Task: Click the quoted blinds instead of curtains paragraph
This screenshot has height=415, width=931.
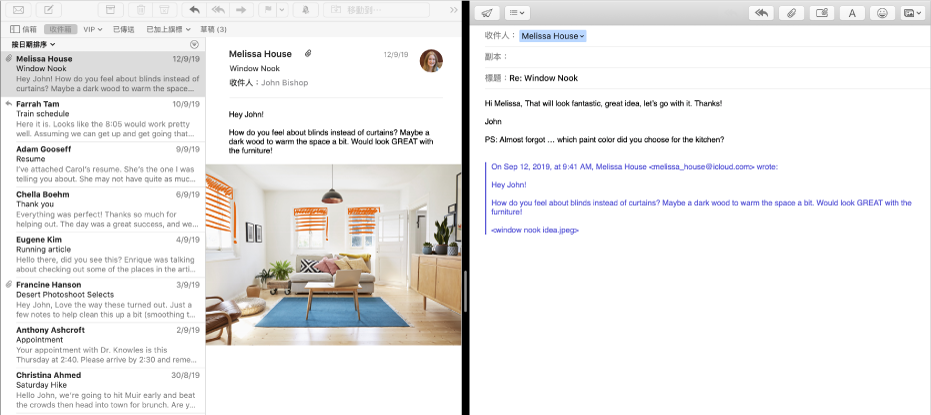Action: (x=701, y=207)
